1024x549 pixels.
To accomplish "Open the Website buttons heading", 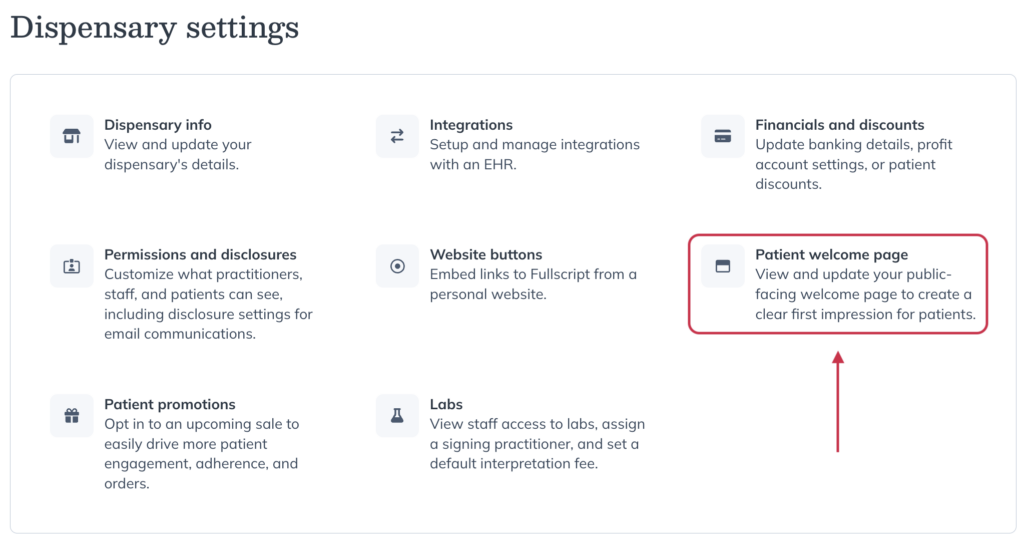I will click(x=486, y=255).
